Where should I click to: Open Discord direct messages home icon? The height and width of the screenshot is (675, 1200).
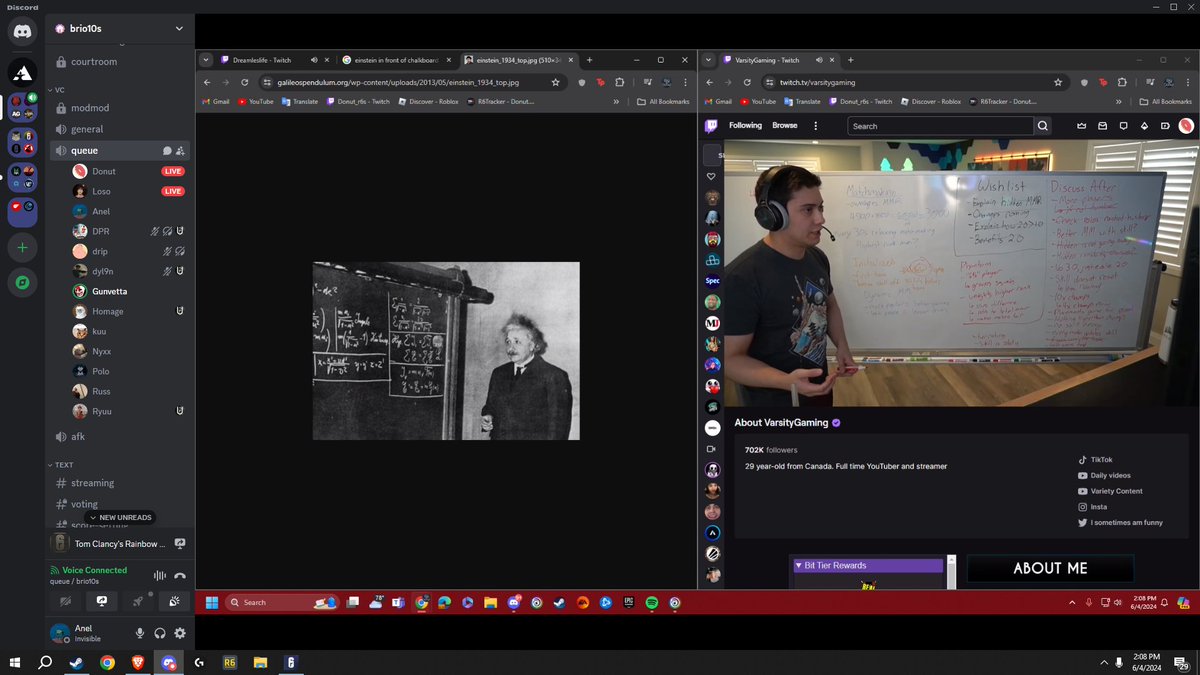click(x=23, y=31)
